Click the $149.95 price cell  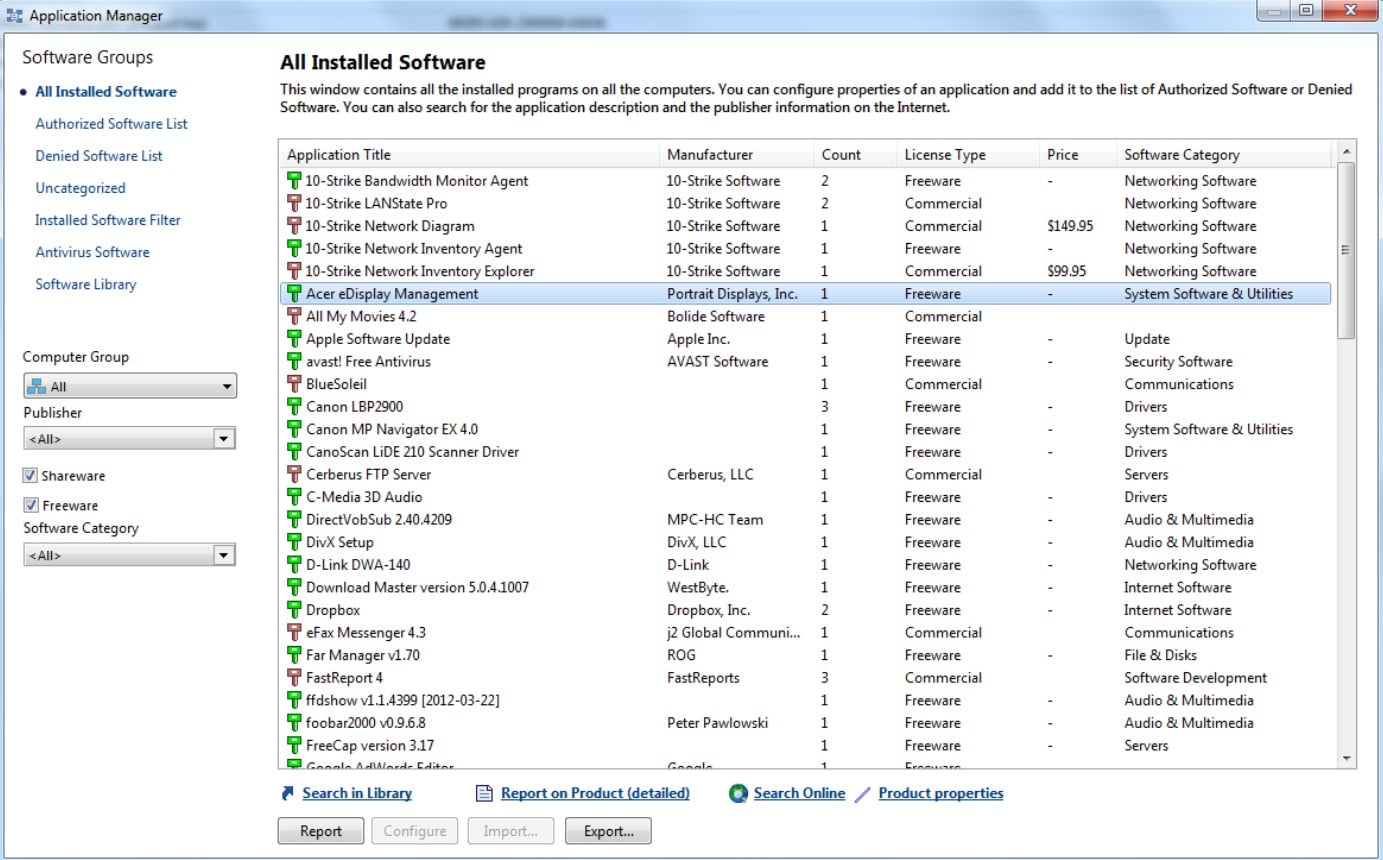[1070, 226]
